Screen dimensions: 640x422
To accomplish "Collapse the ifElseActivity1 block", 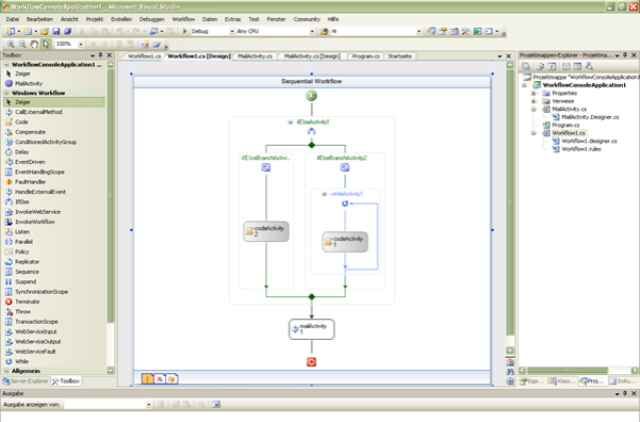I will click(290, 122).
